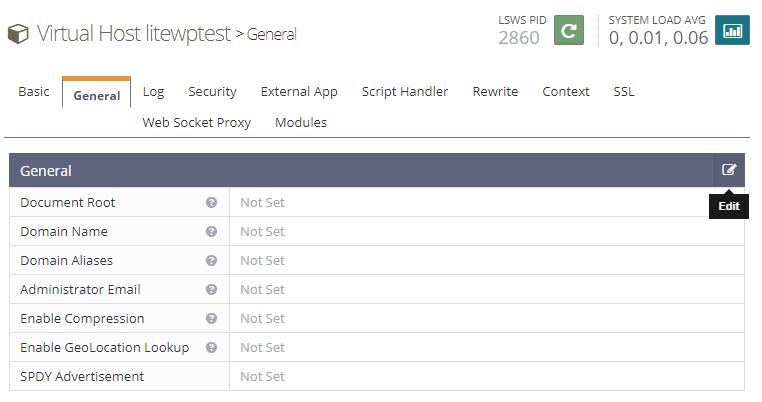Viewport: 762px width, 402px height.
Task: Show help for Enable GeoLocation Lookup
Action: coord(211,347)
